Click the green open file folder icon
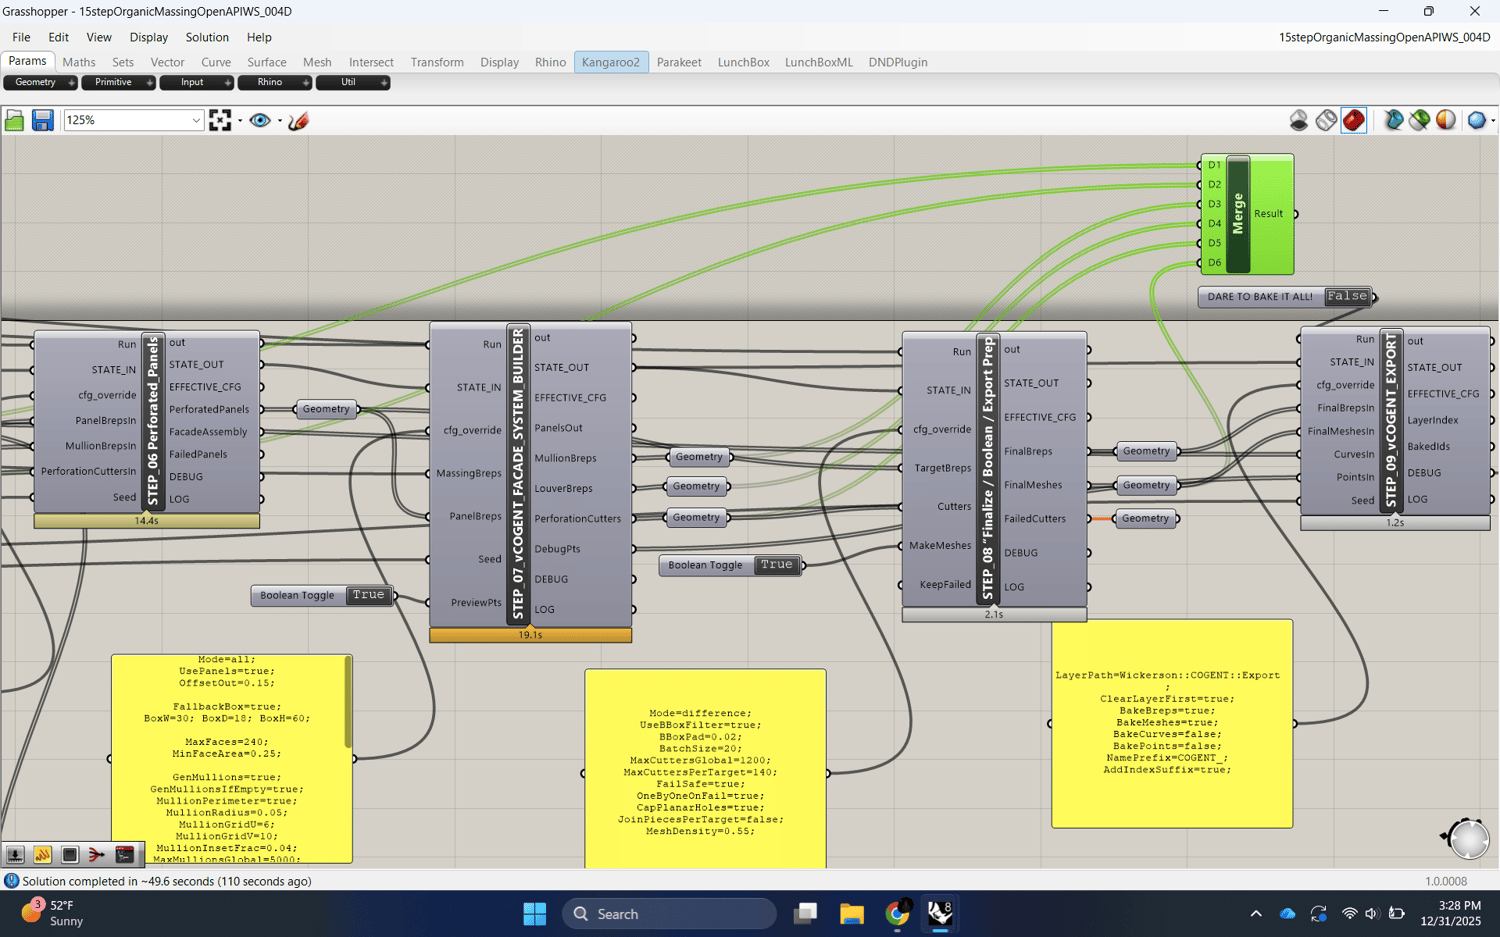 click(14, 120)
